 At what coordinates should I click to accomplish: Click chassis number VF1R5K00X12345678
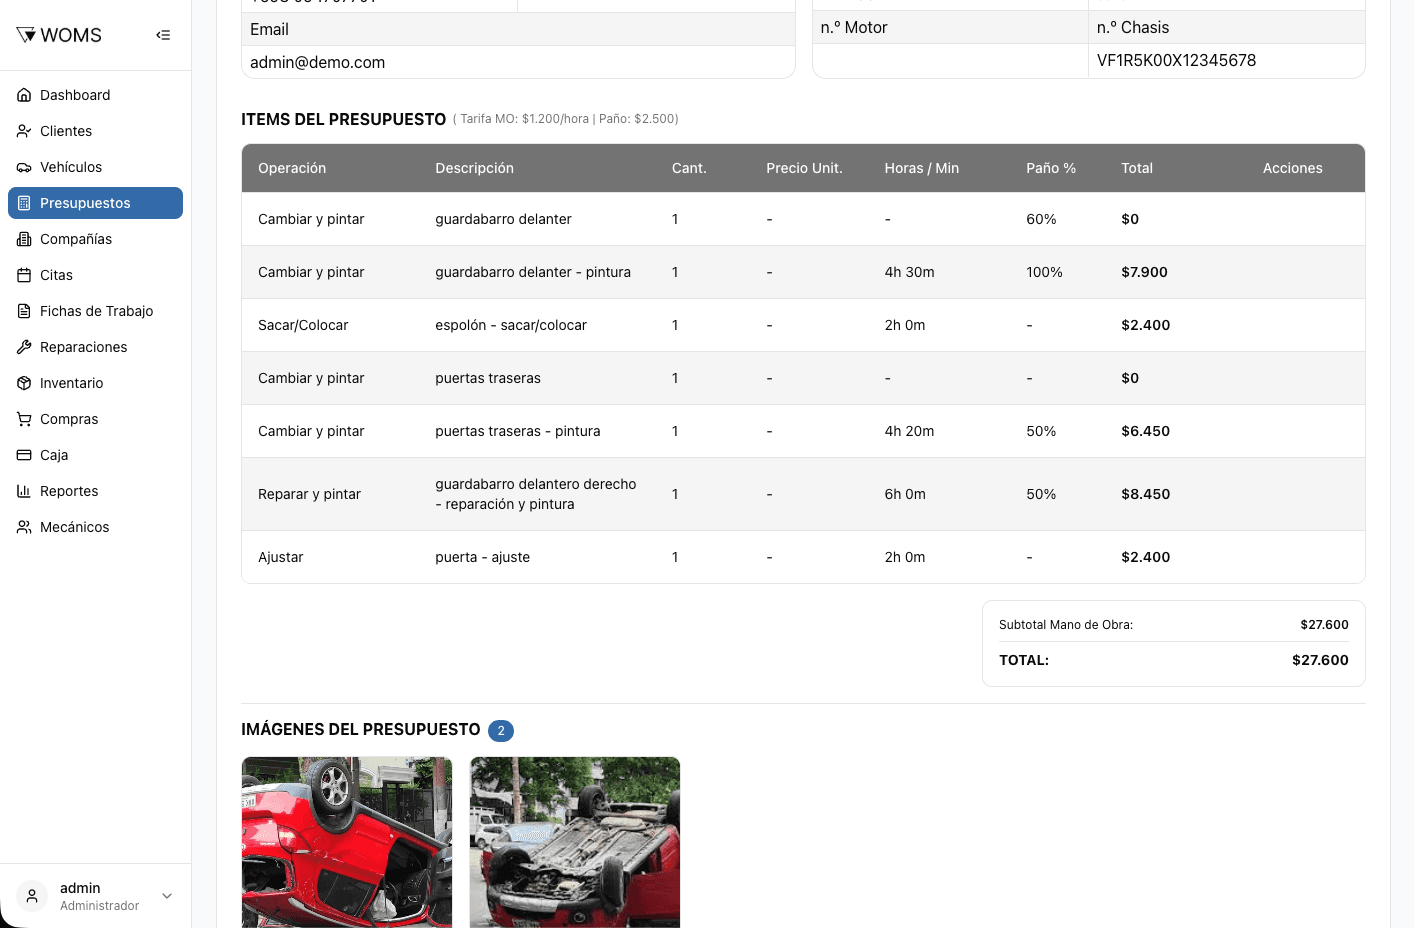click(x=1176, y=60)
